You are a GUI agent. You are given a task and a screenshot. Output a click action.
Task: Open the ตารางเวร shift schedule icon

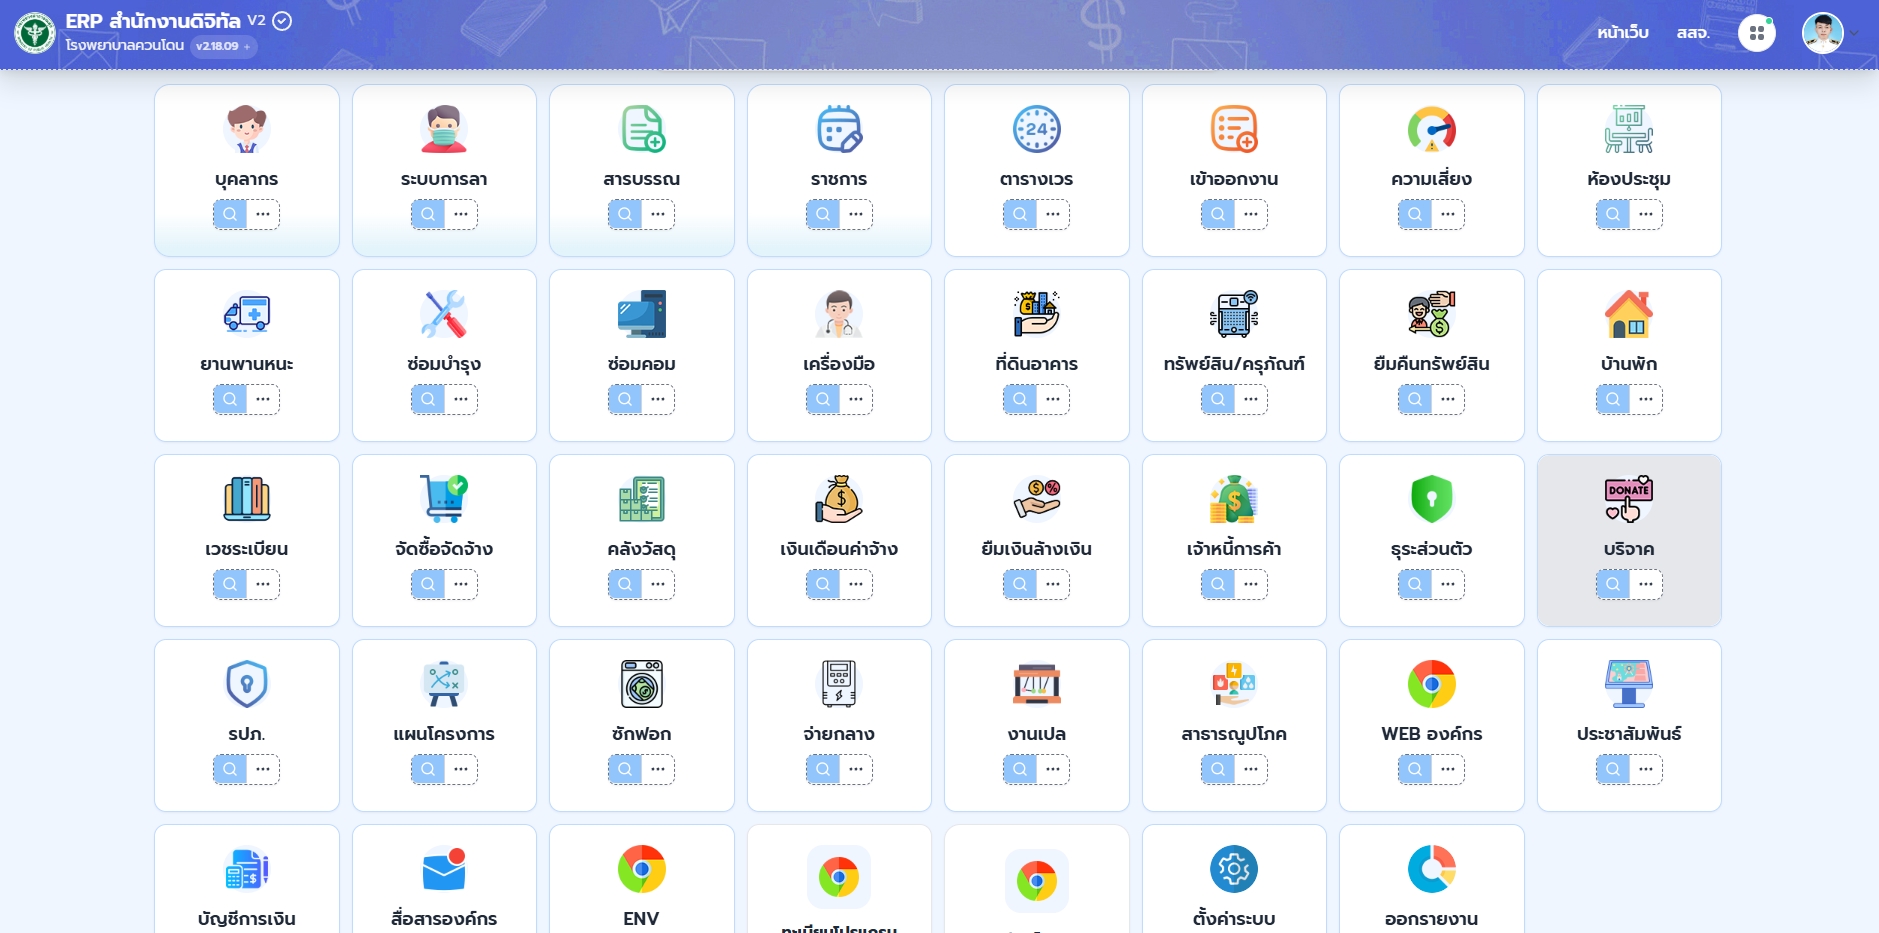[1037, 129]
